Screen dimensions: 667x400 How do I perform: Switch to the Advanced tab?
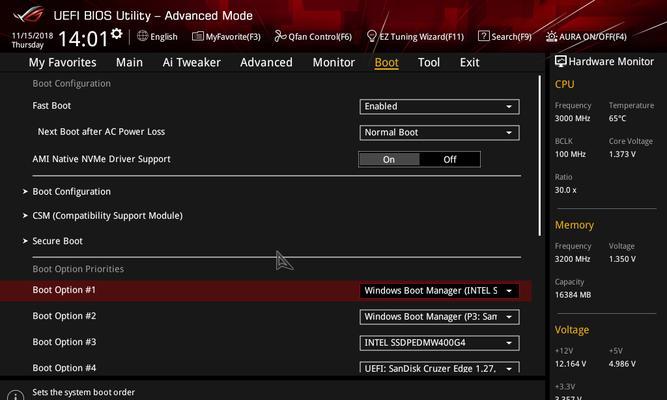point(266,63)
